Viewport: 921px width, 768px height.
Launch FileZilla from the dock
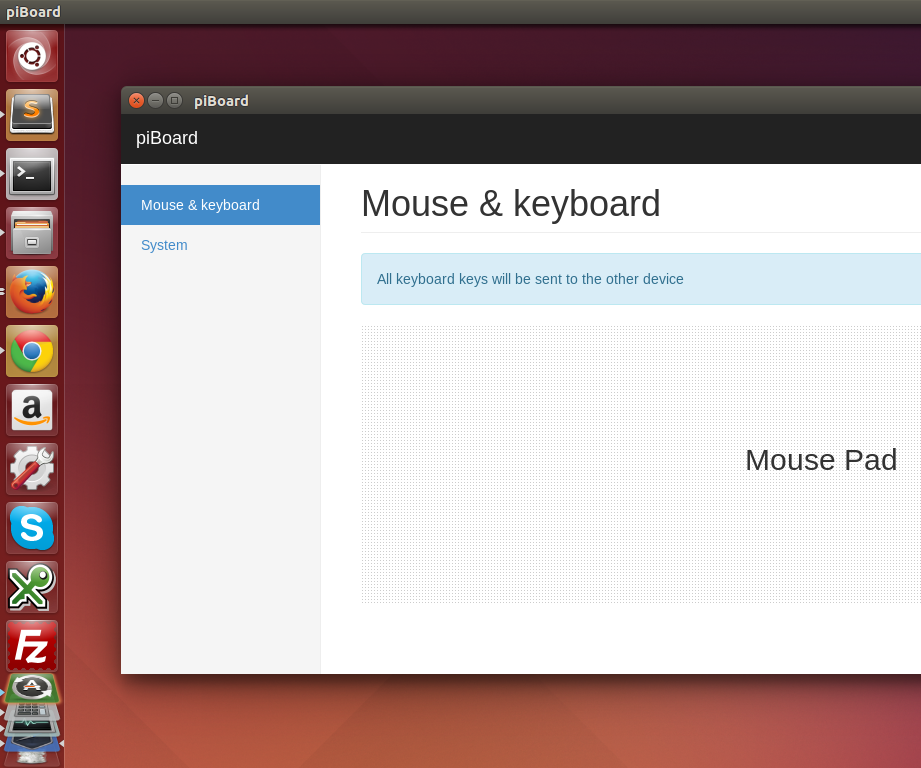coord(31,646)
